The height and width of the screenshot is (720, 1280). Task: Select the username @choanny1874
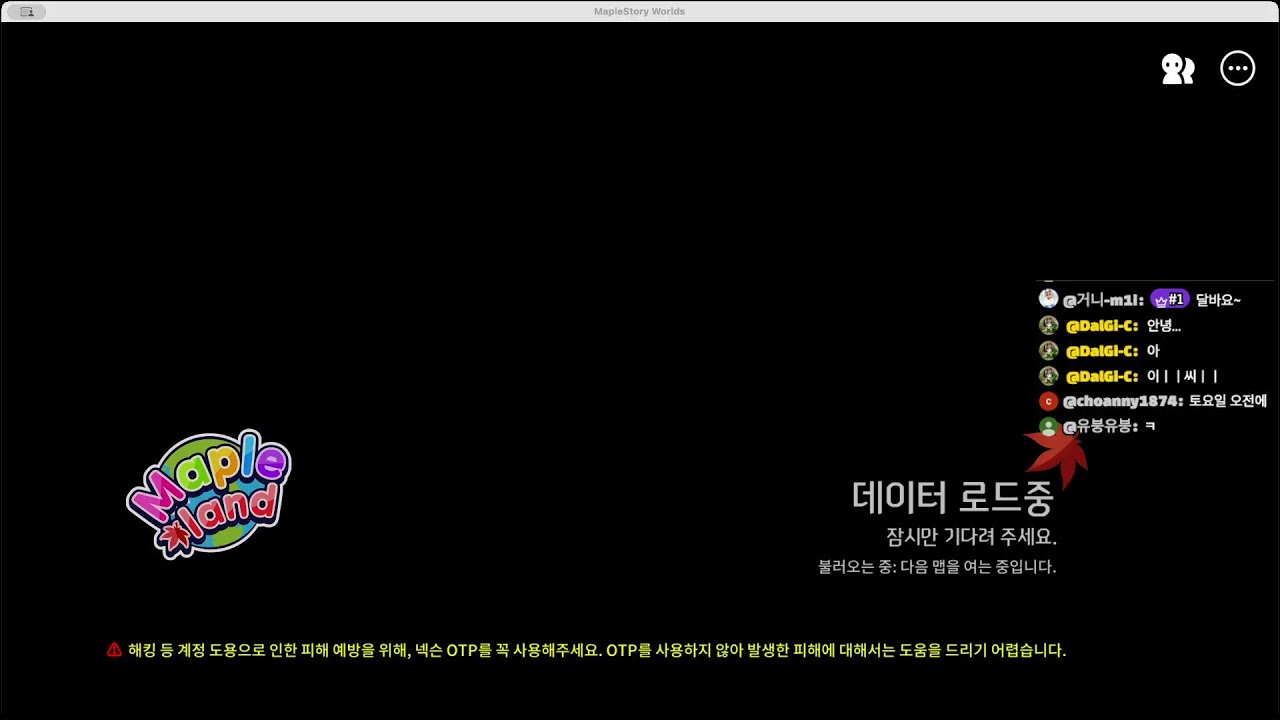1123,402
